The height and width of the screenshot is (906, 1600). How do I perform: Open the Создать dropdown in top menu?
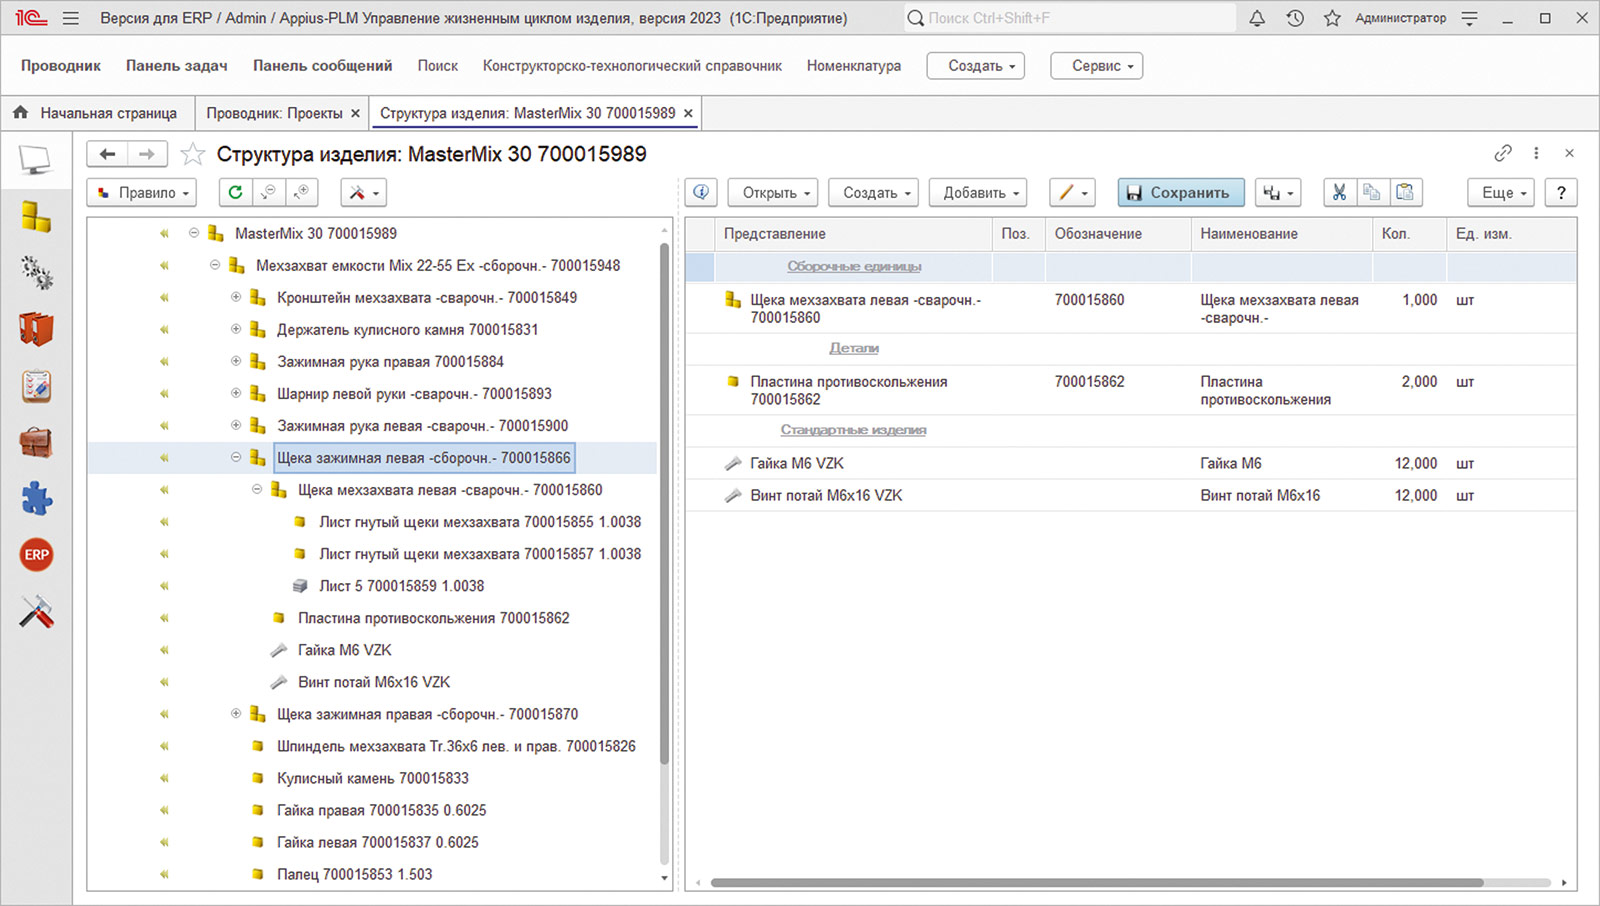pyautogui.click(x=975, y=66)
